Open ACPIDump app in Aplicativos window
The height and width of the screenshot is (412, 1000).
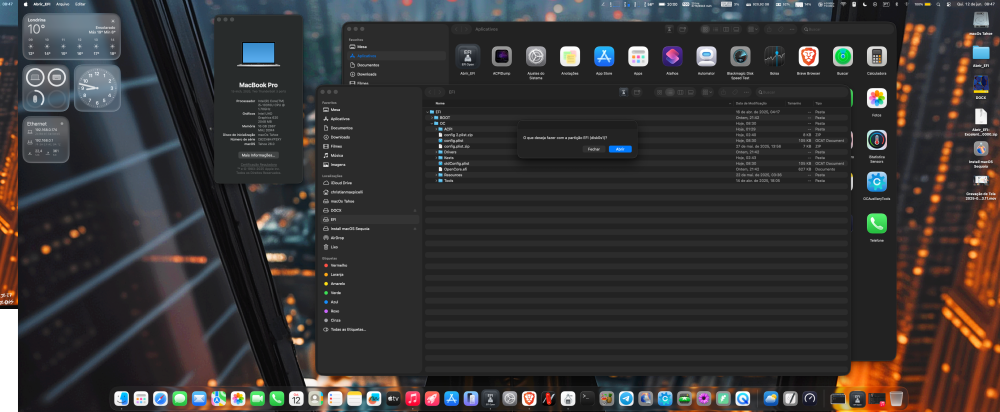501,57
